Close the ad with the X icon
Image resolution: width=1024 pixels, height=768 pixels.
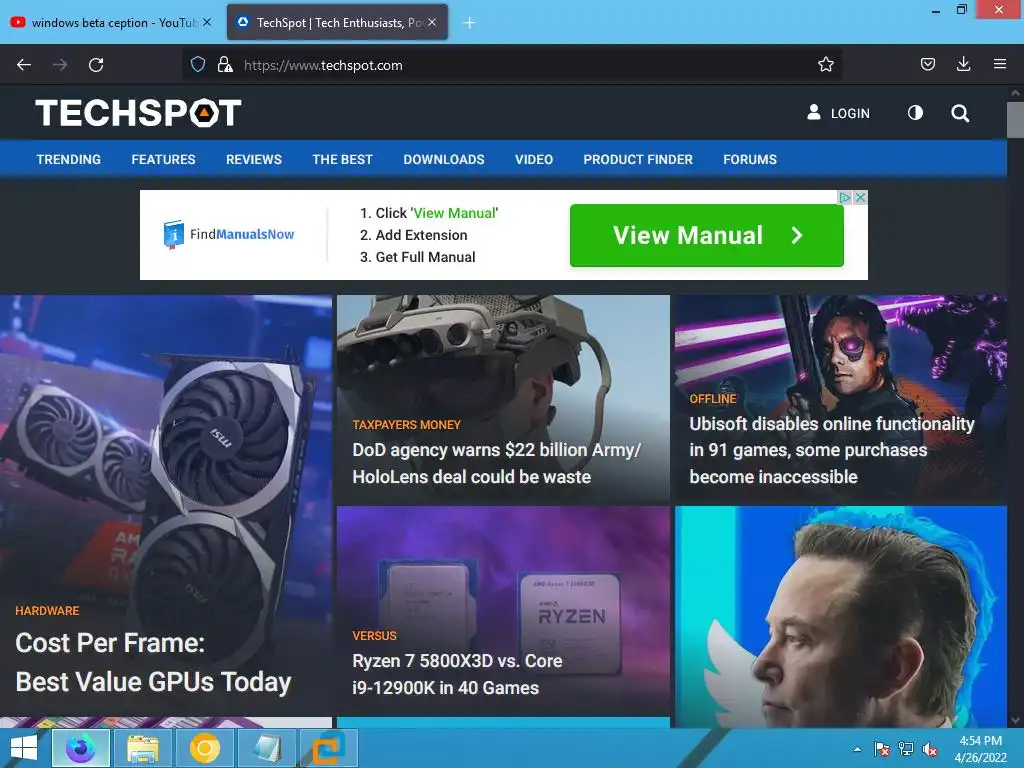[x=861, y=197]
